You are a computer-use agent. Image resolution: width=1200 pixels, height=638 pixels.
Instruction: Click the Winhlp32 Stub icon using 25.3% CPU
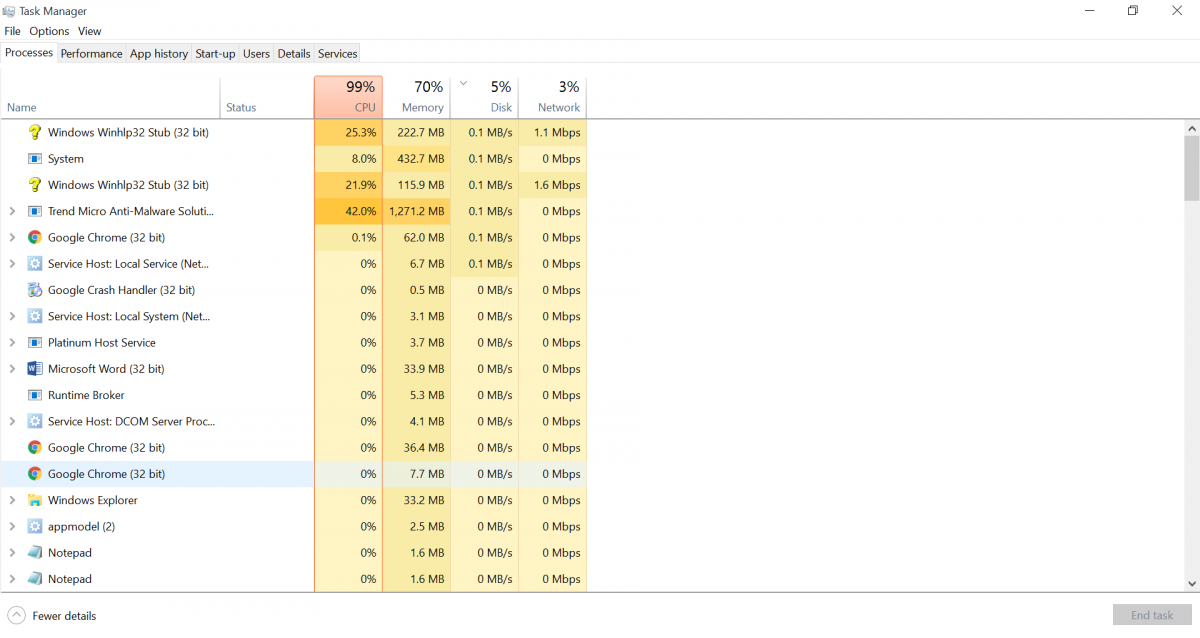tap(35, 132)
